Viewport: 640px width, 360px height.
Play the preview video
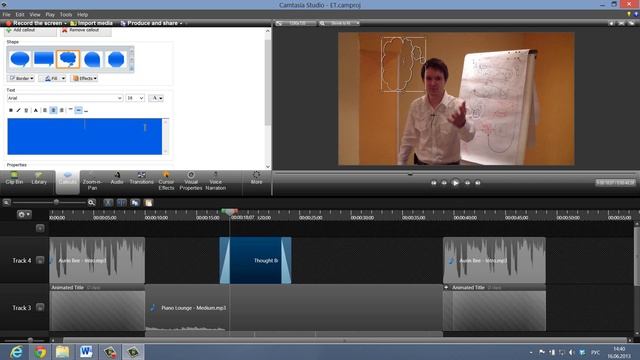(x=456, y=183)
